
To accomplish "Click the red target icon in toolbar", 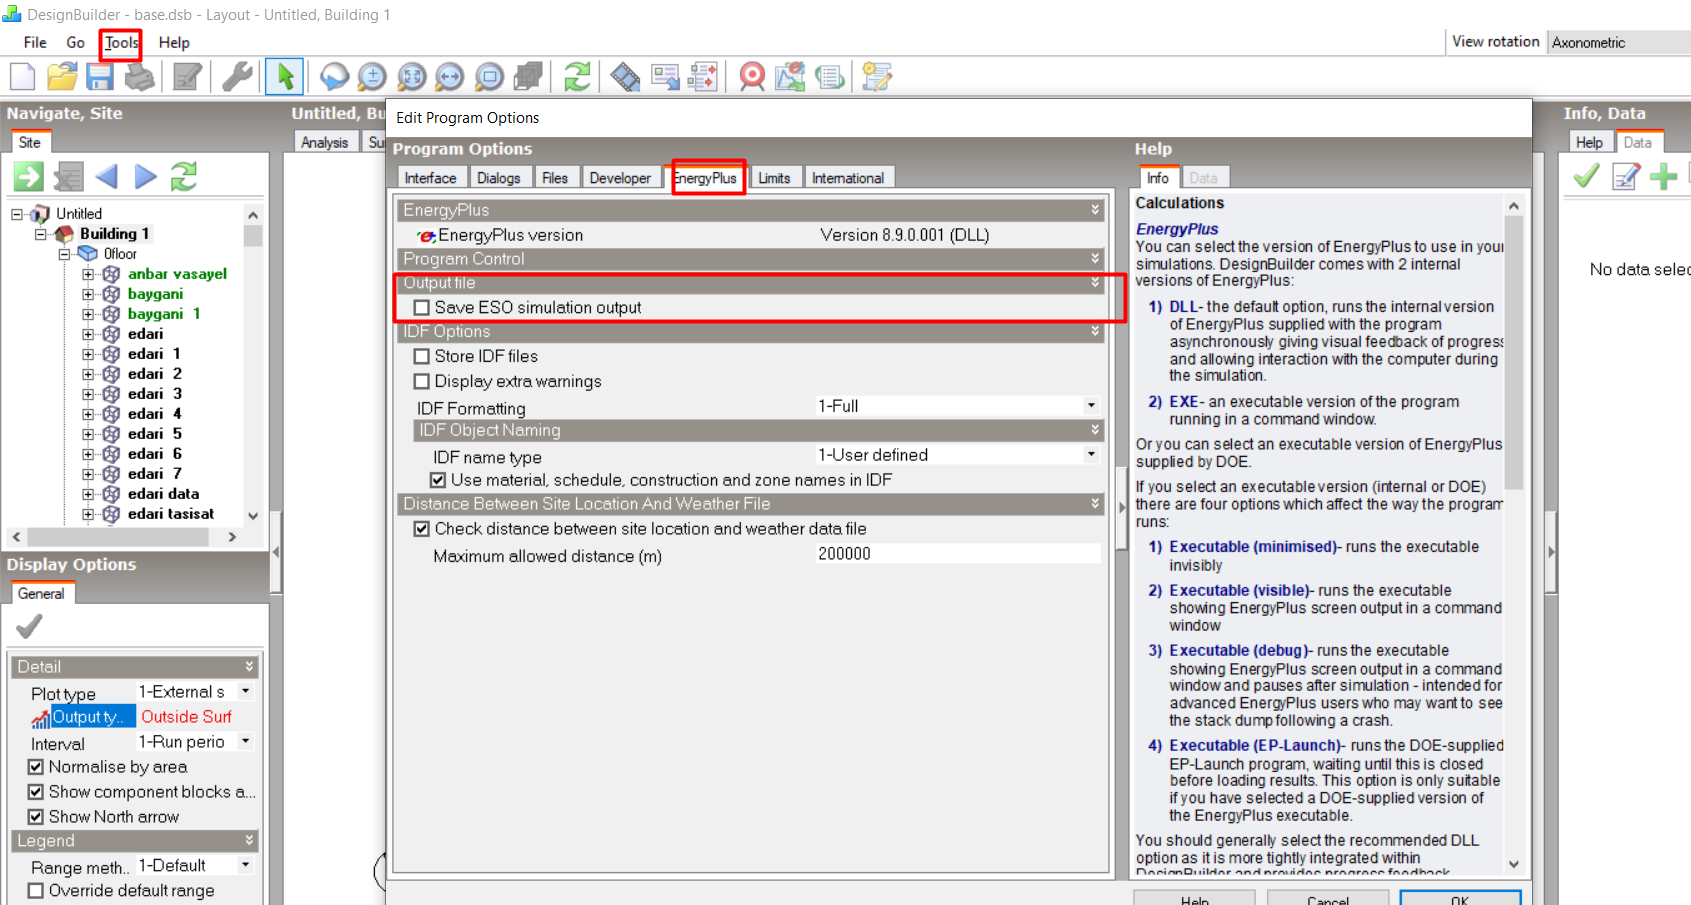I will point(752,77).
